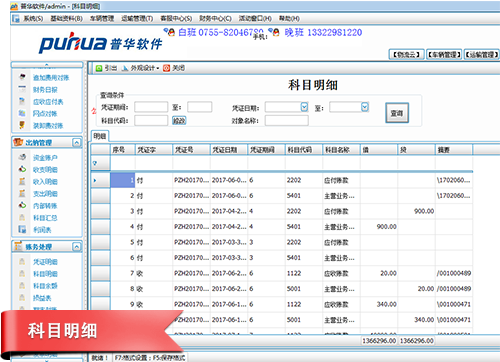Click the 【物流云】 shortcut button

tap(407, 54)
